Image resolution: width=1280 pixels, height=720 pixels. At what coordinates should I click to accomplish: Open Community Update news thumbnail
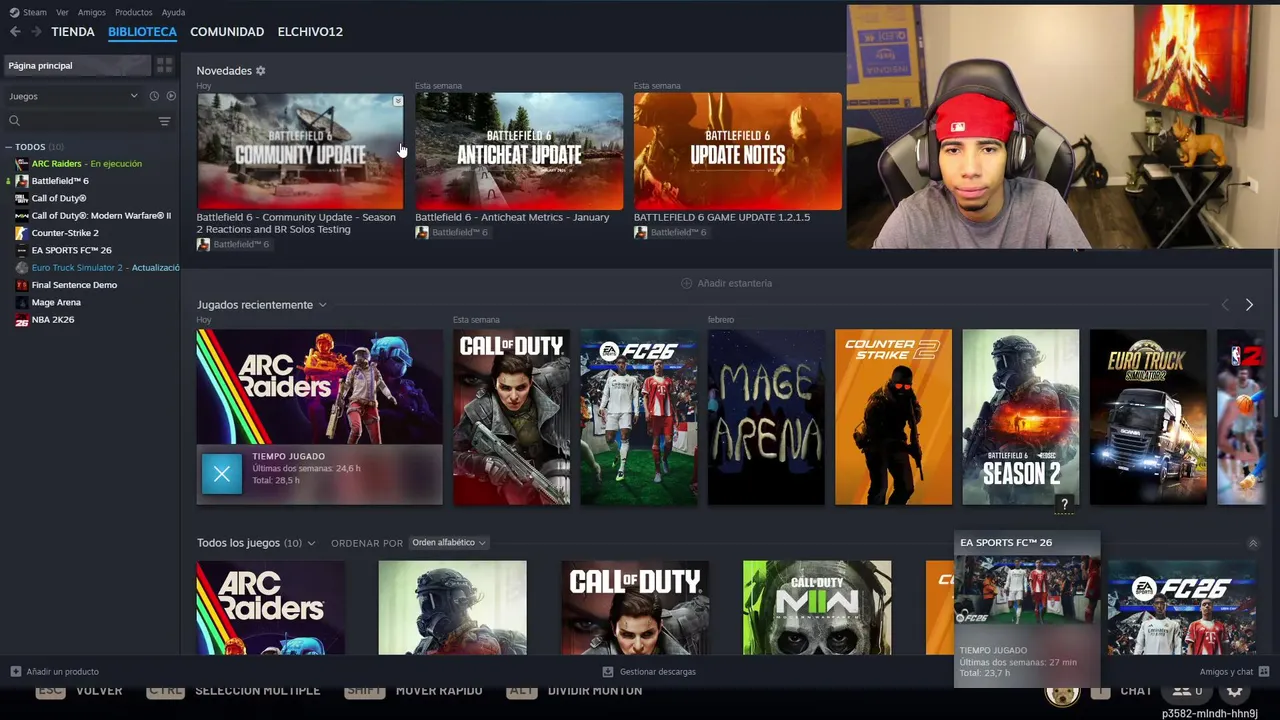click(300, 151)
